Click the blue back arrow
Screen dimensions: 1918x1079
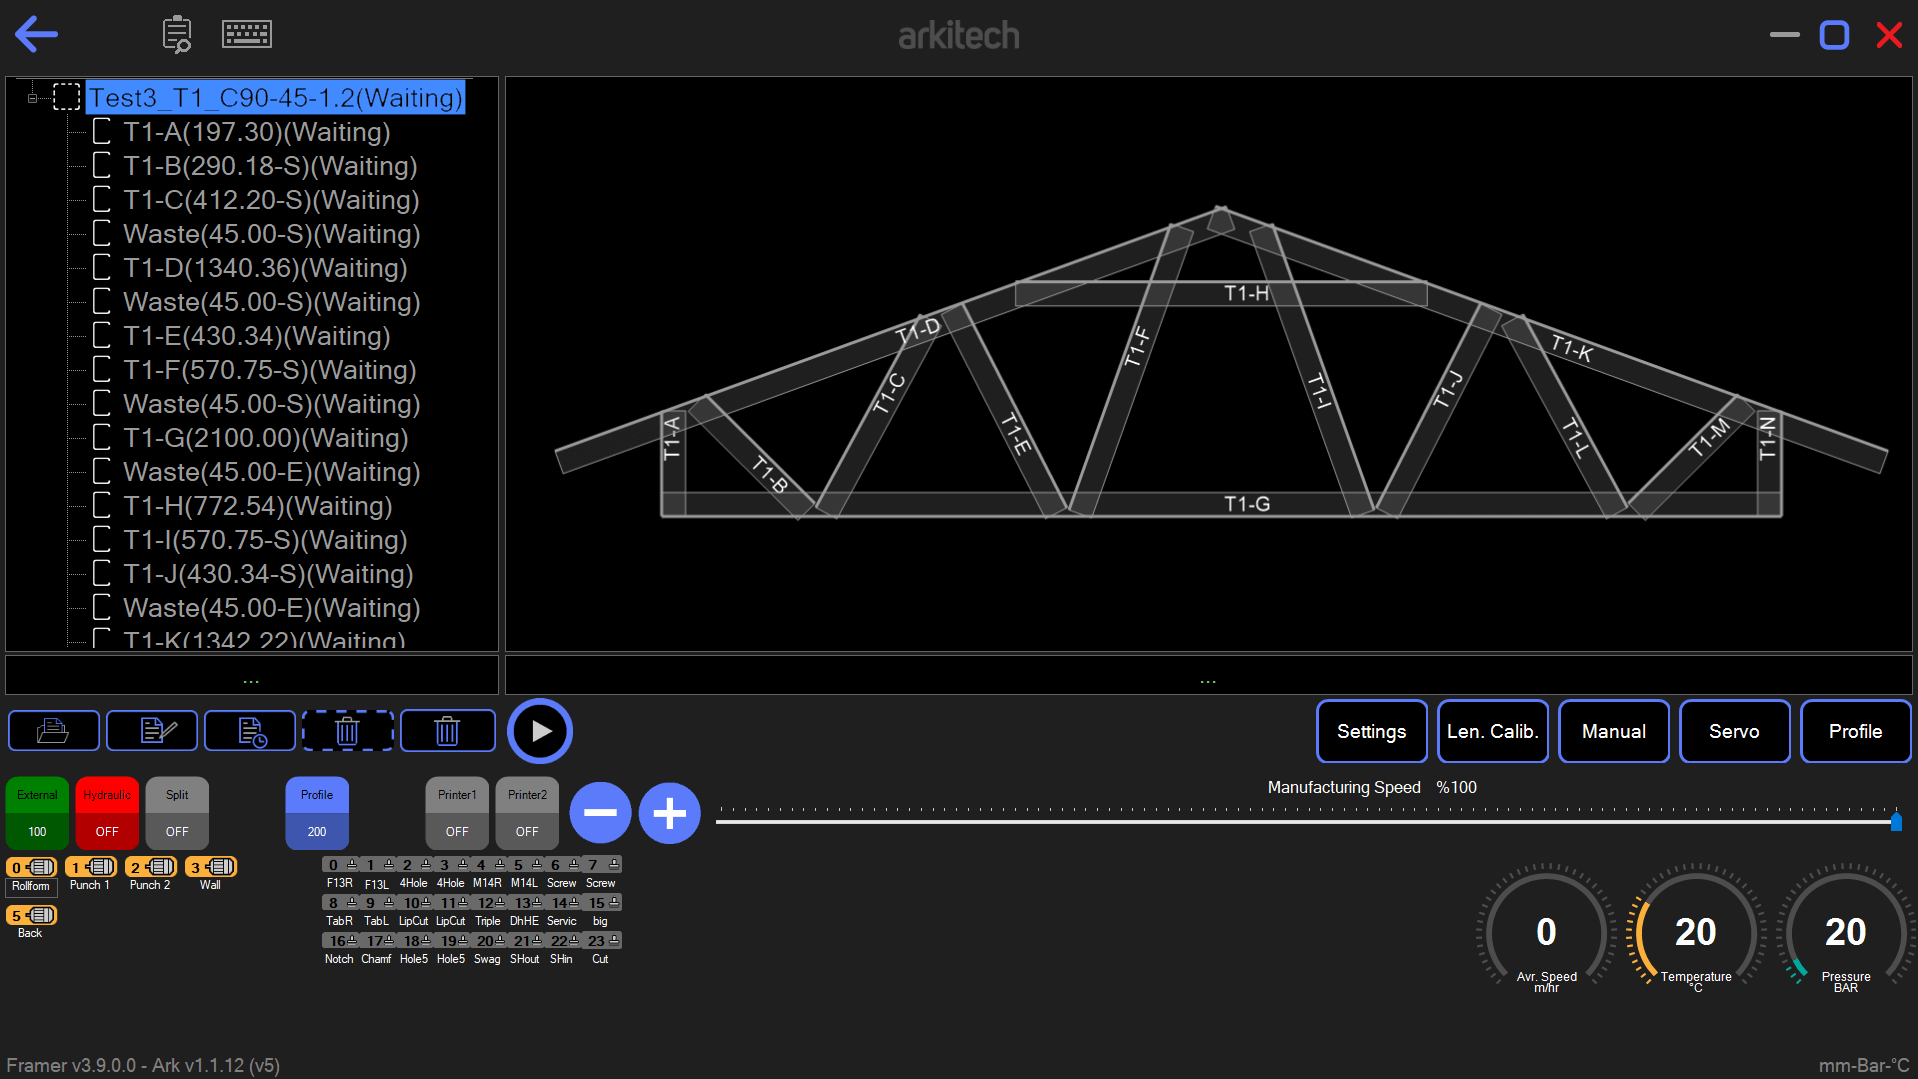pyautogui.click(x=36, y=33)
